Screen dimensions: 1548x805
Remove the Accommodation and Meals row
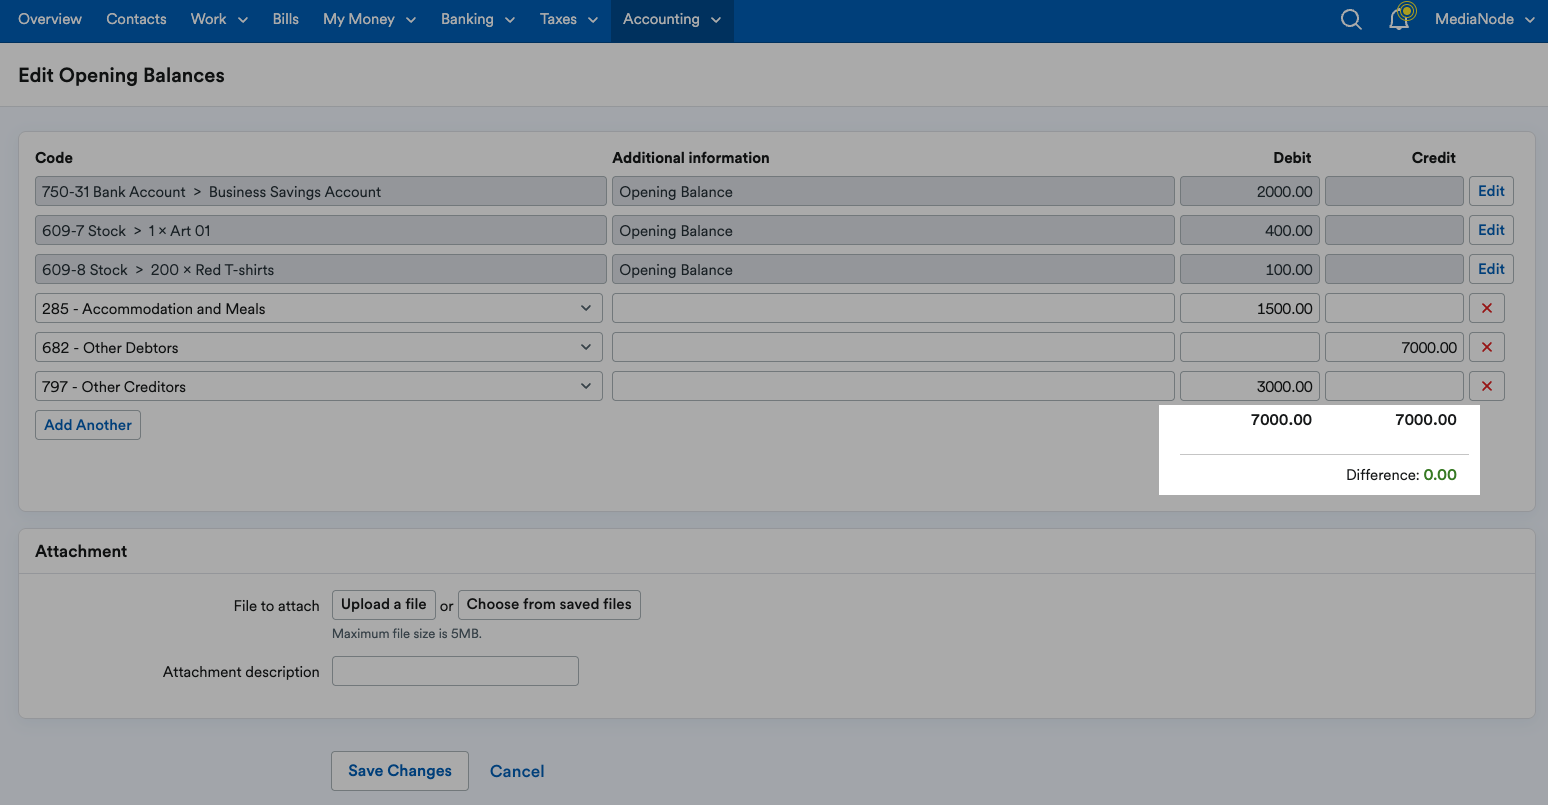click(1487, 308)
